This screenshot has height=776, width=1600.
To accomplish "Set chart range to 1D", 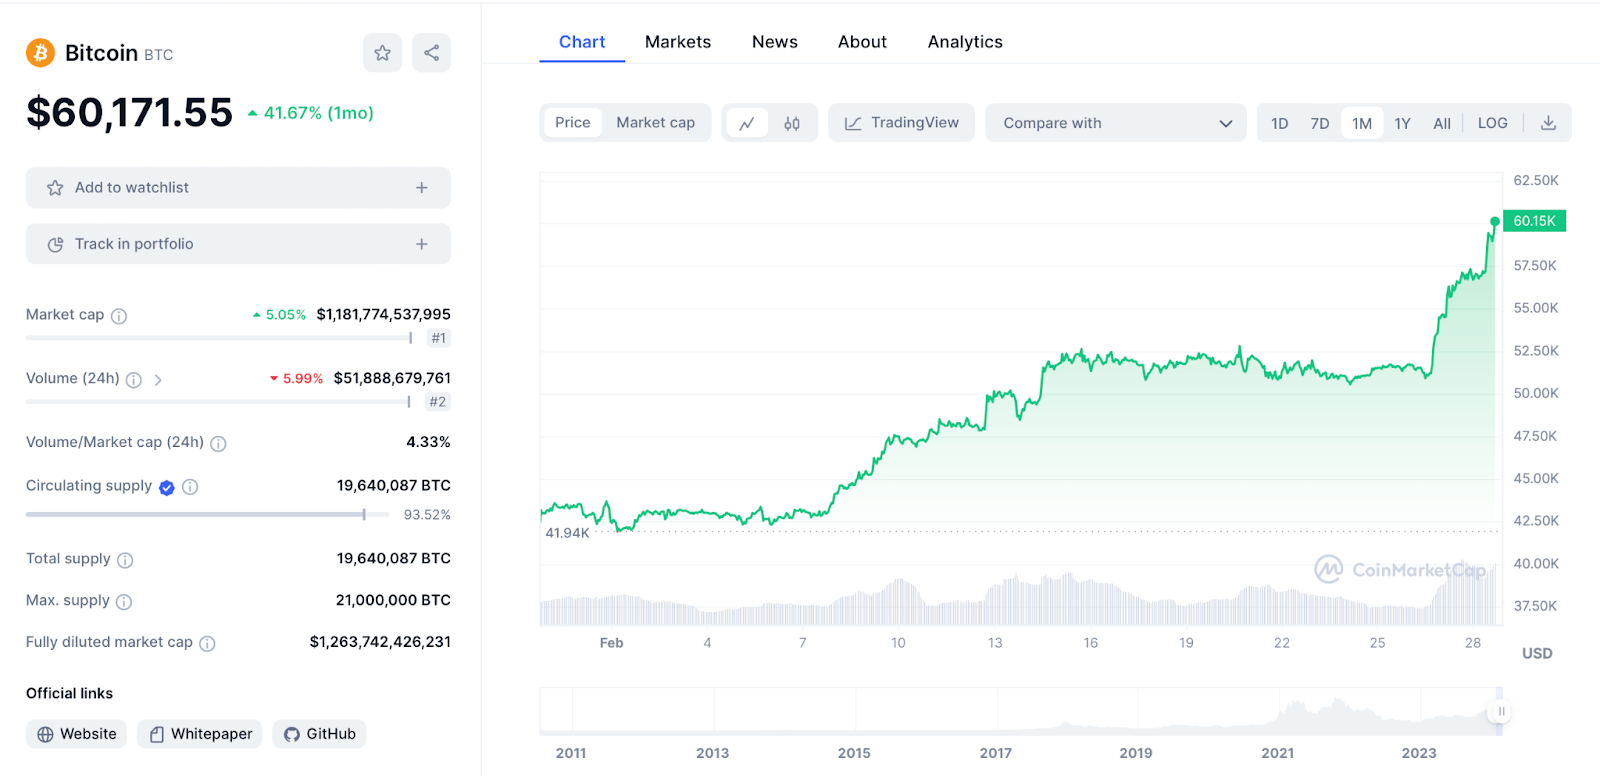I will pyautogui.click(x=1280, y=123).
